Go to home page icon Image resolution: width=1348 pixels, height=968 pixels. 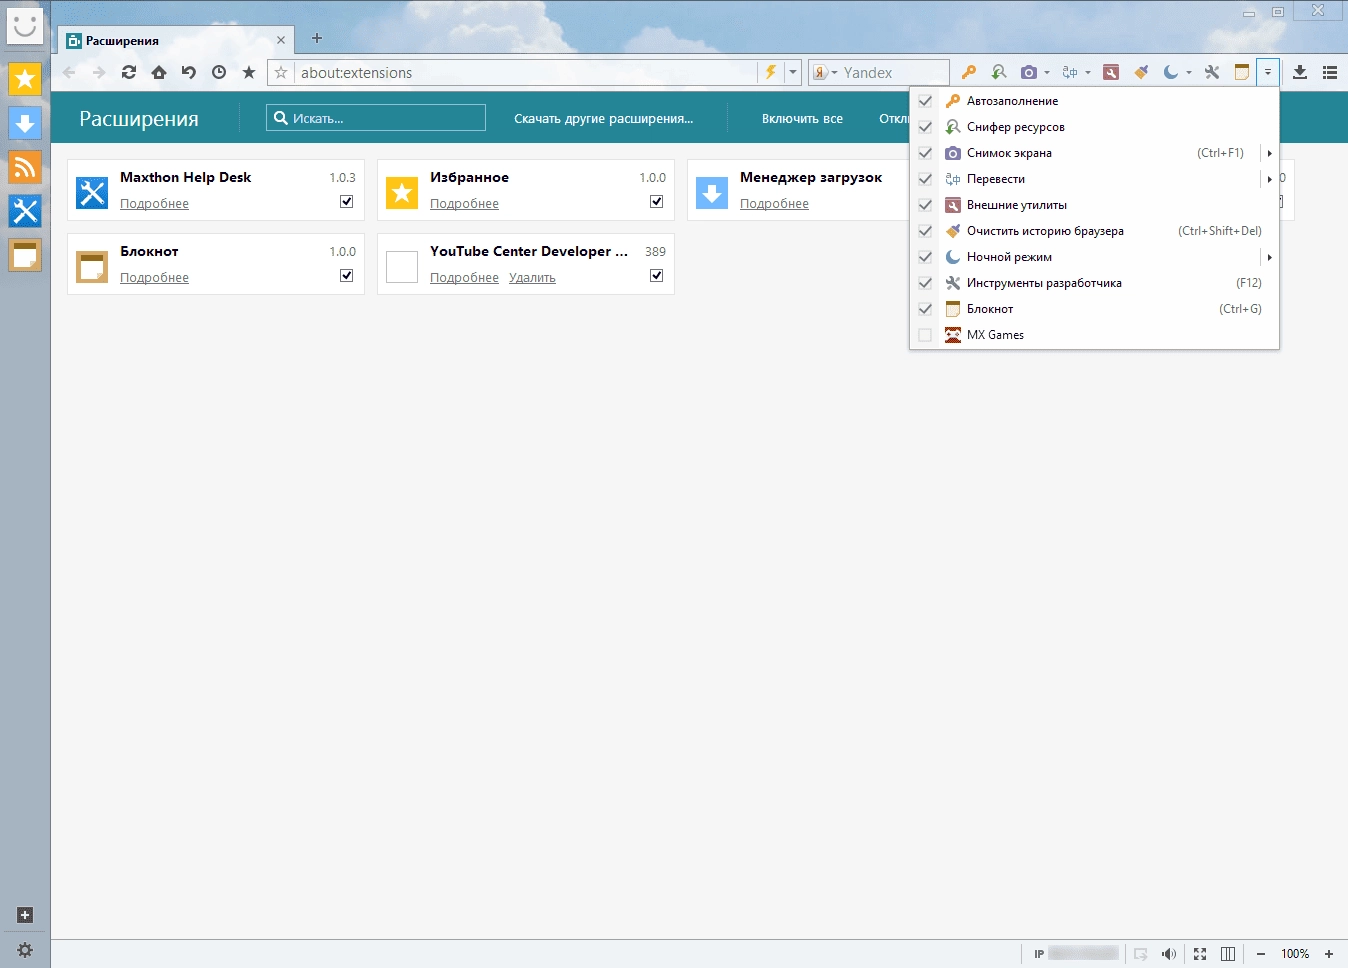pyautogui.click(x=159, y=72)
